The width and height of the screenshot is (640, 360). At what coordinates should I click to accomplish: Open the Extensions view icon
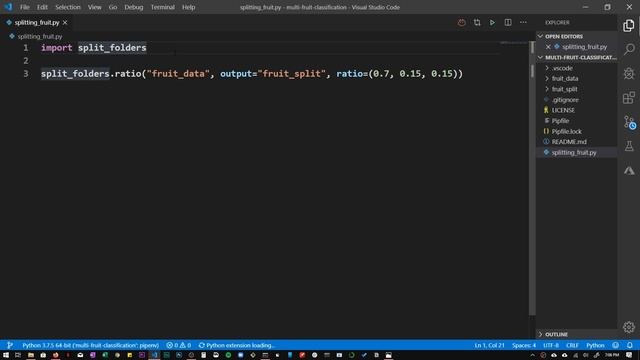(629, 98)
